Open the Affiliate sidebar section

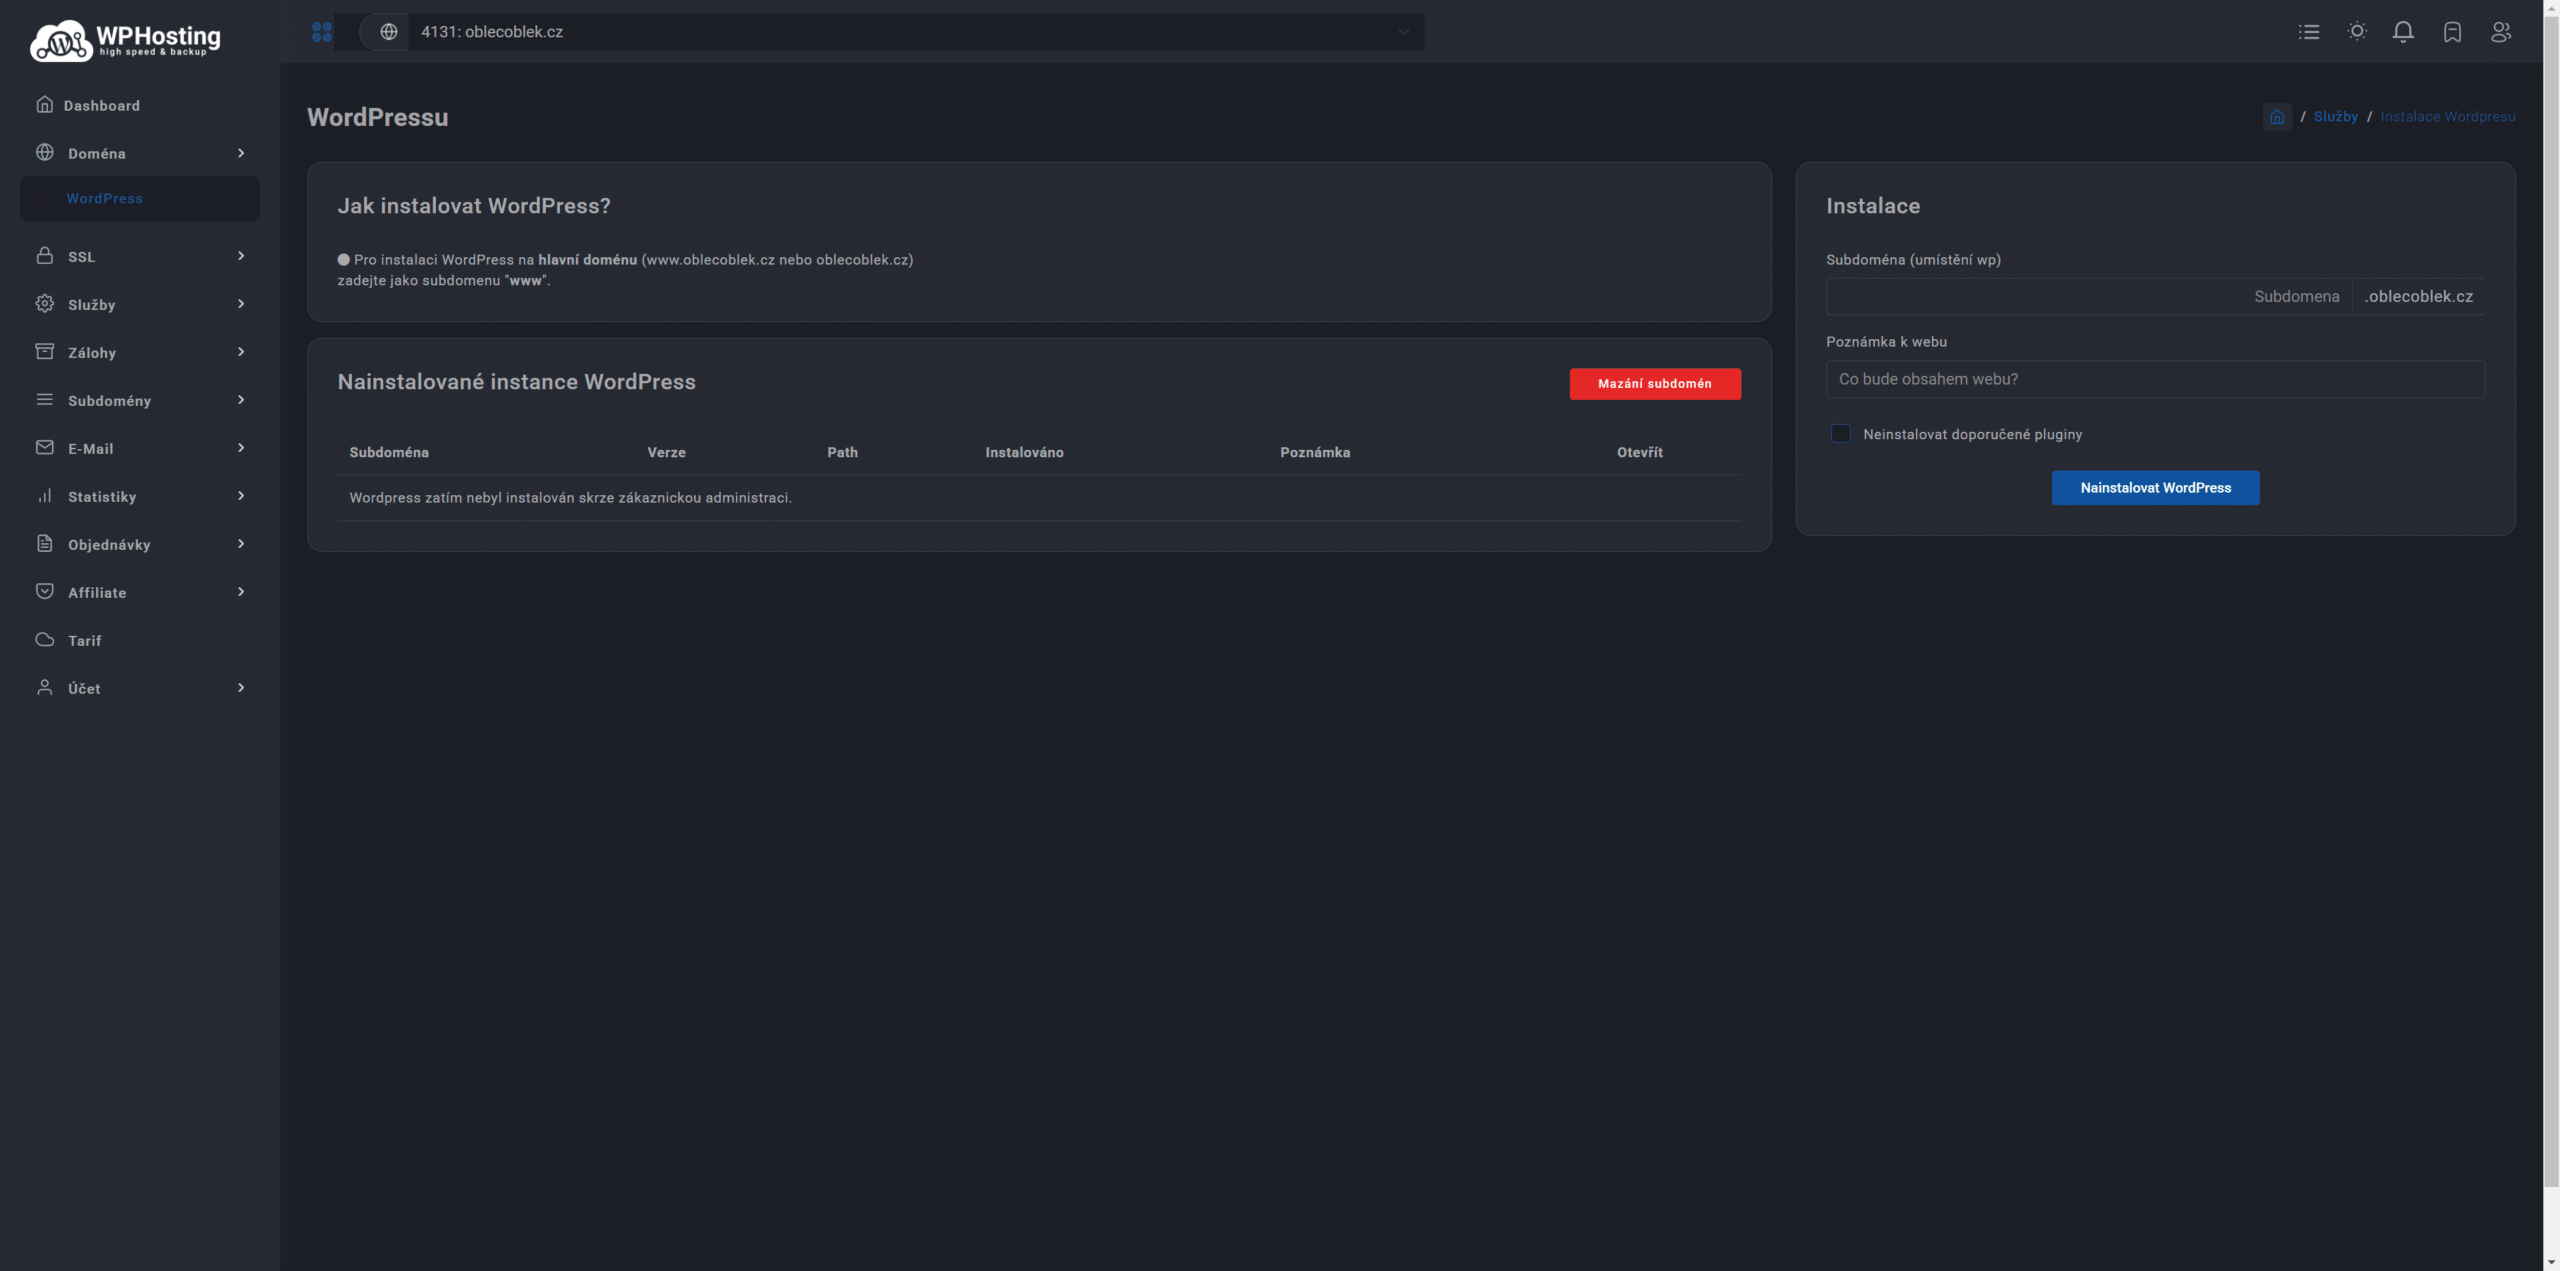point(140,592)
